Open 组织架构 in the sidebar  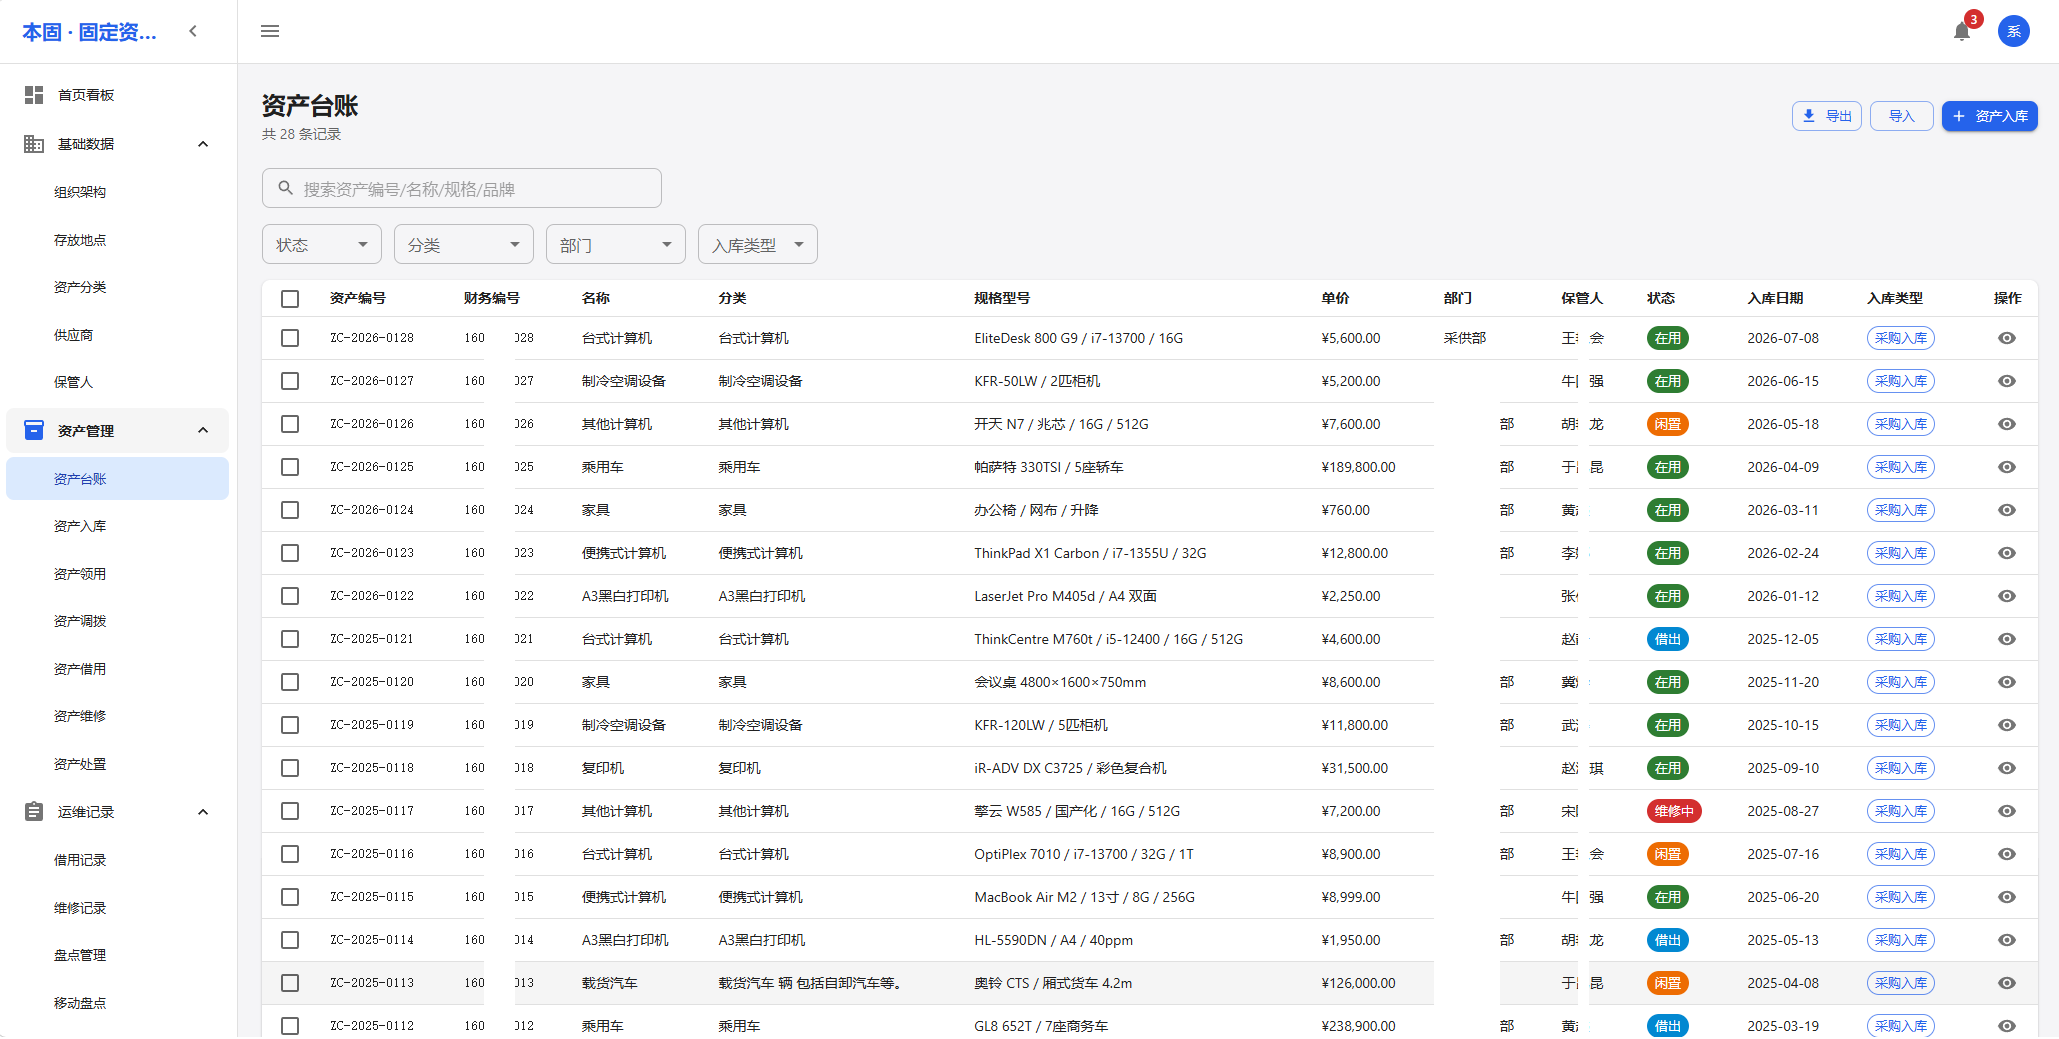[80, 192]
